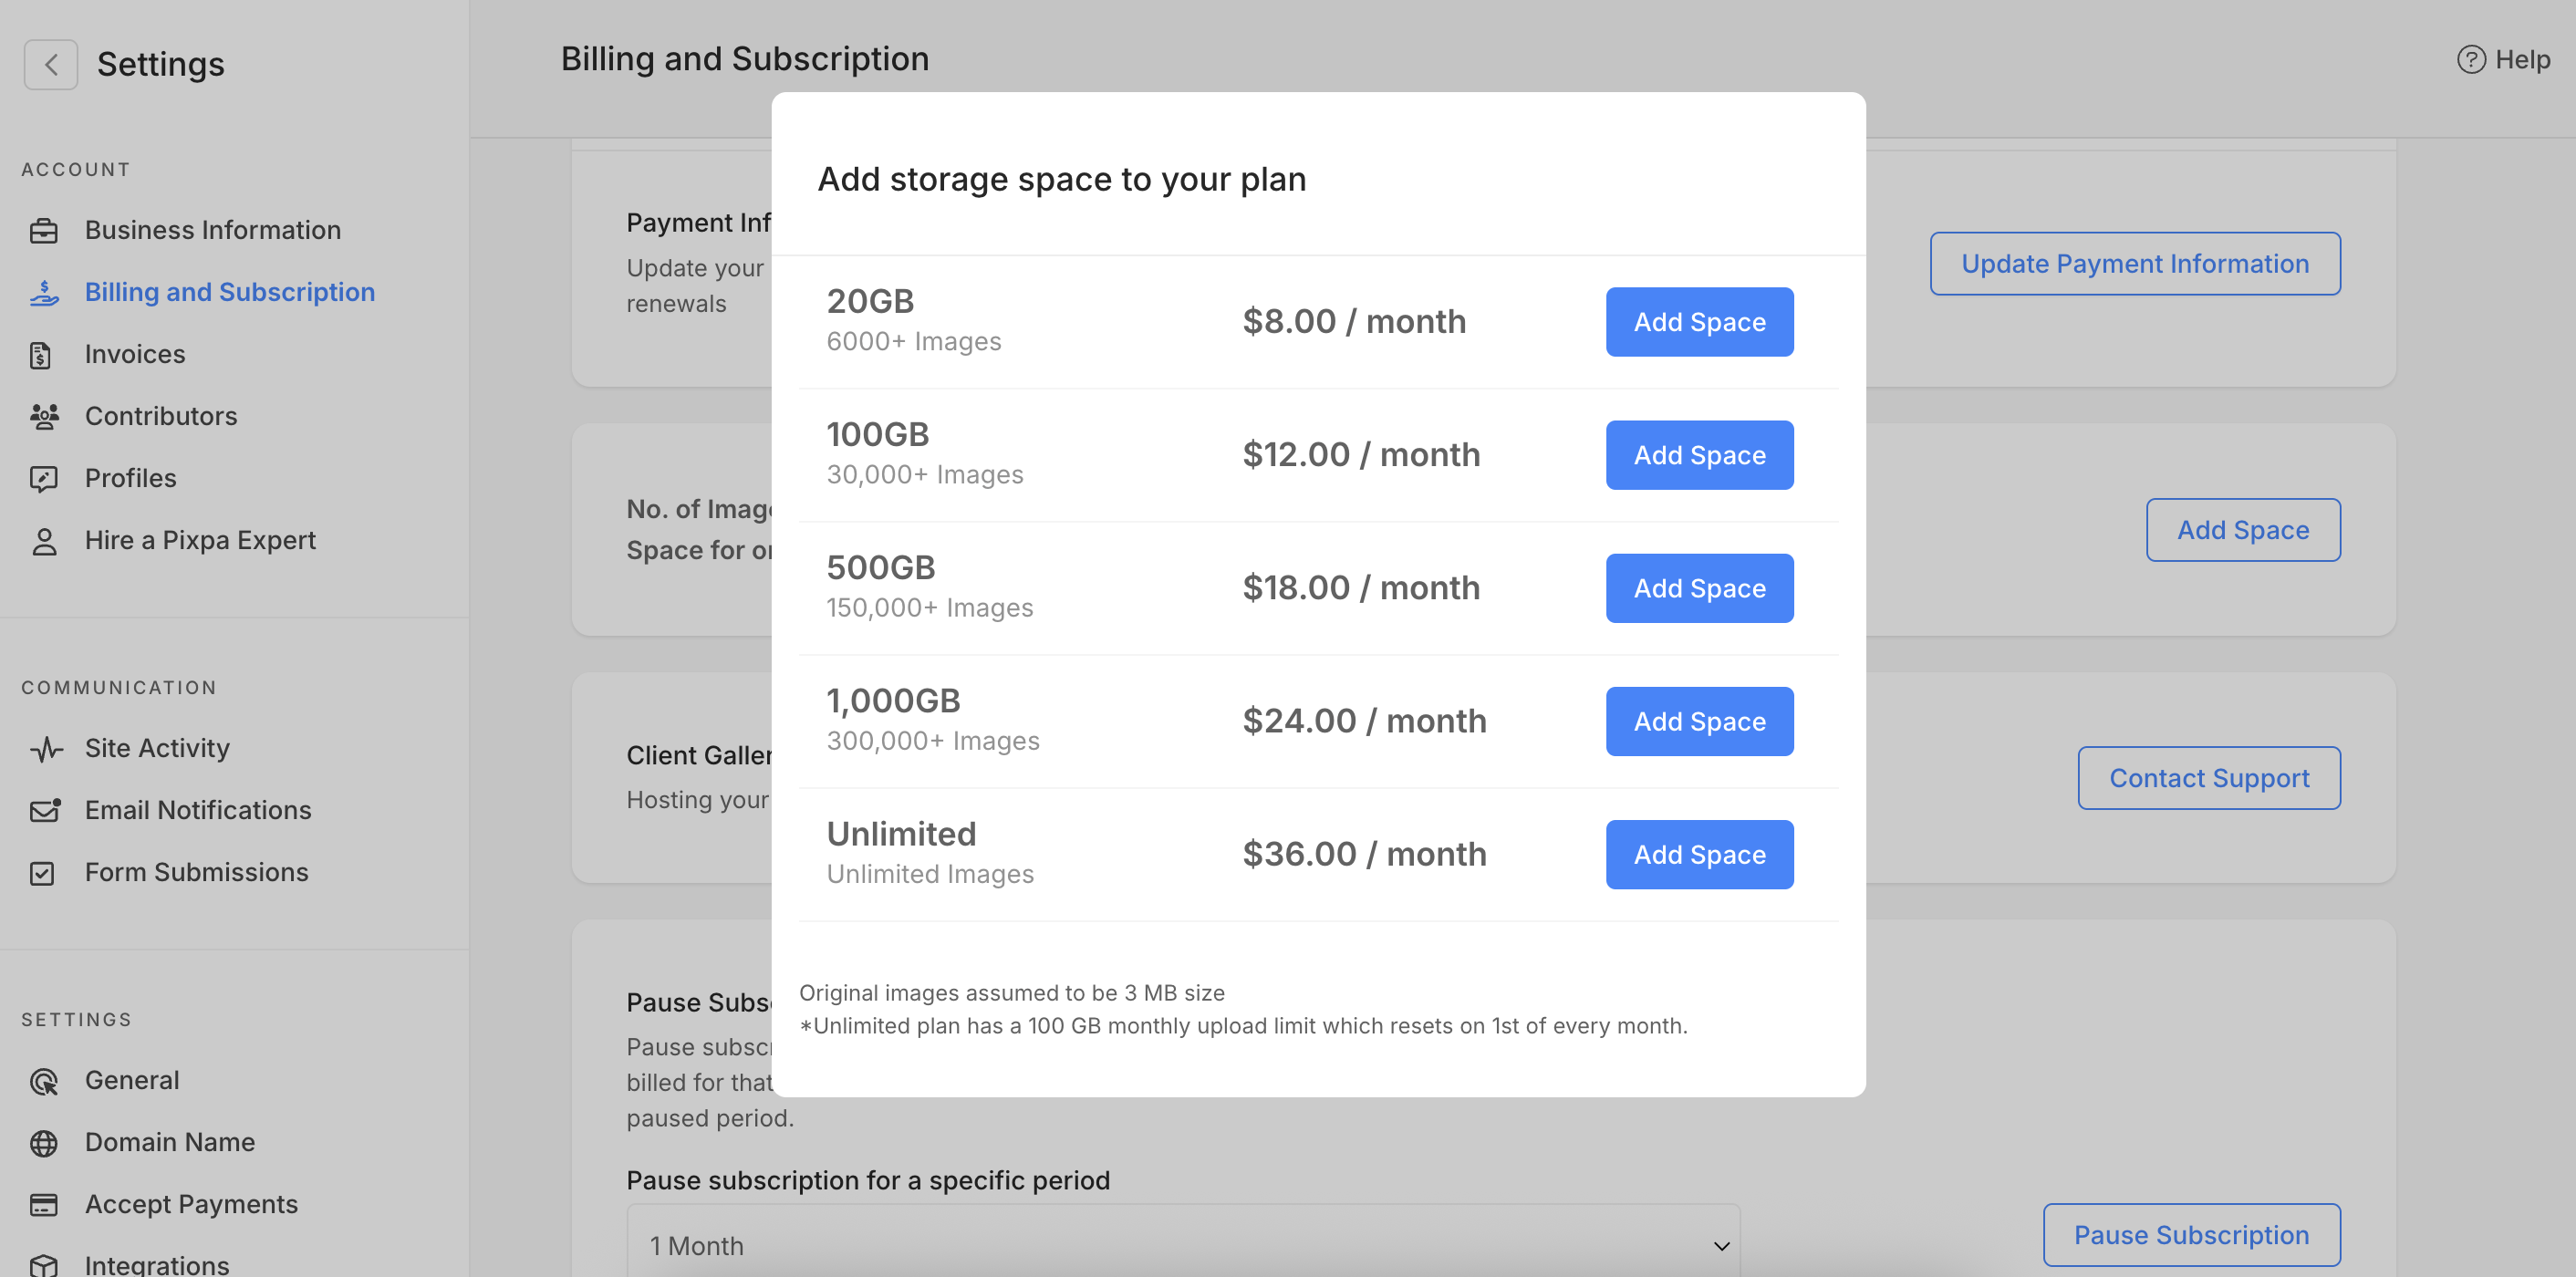
Task: Add 1,000GB storage for $24.00 monthly
Action: 1698,721
